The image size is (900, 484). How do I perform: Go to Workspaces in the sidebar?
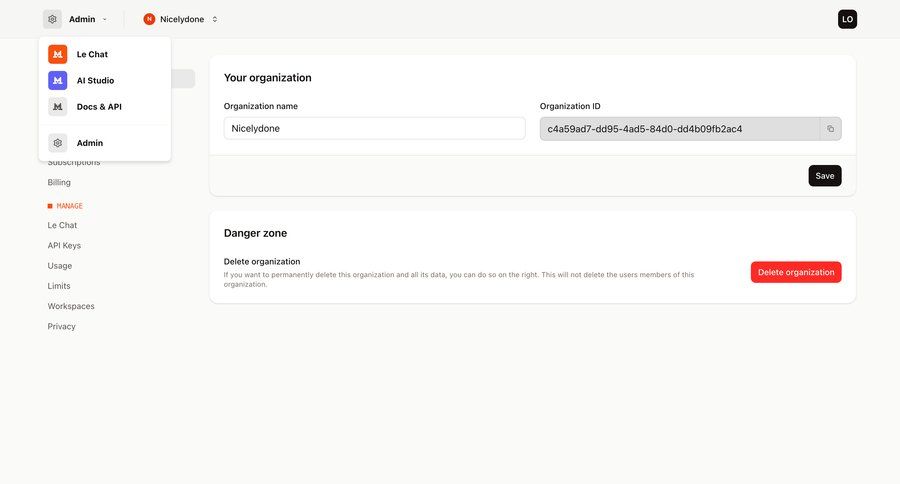(71, 306)
